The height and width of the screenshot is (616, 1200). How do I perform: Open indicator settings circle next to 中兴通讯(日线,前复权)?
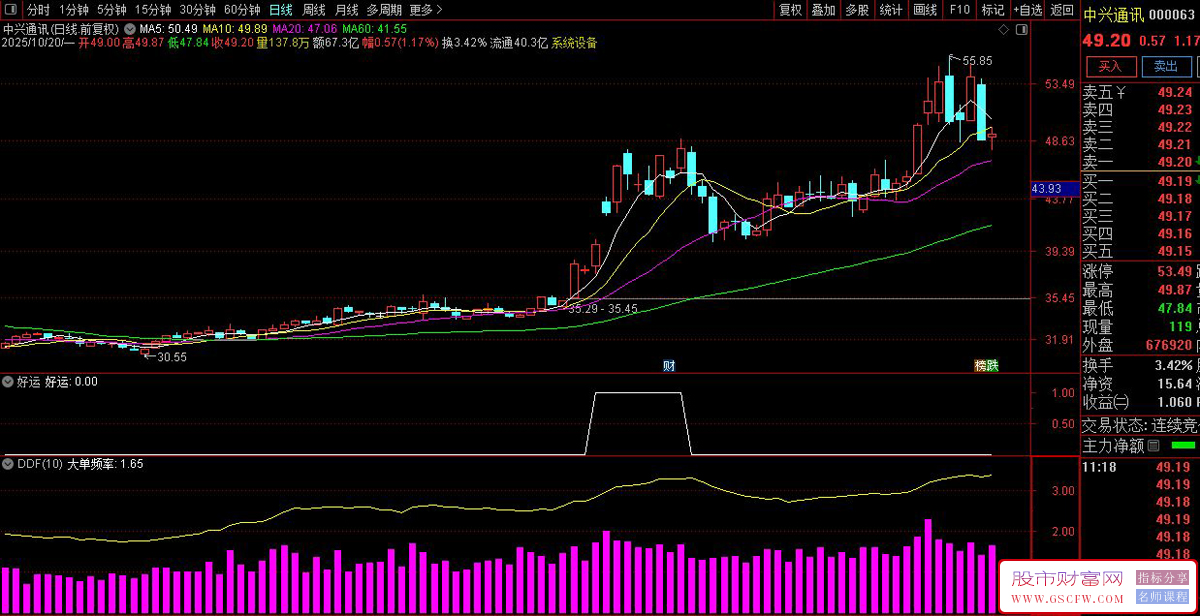130,29
